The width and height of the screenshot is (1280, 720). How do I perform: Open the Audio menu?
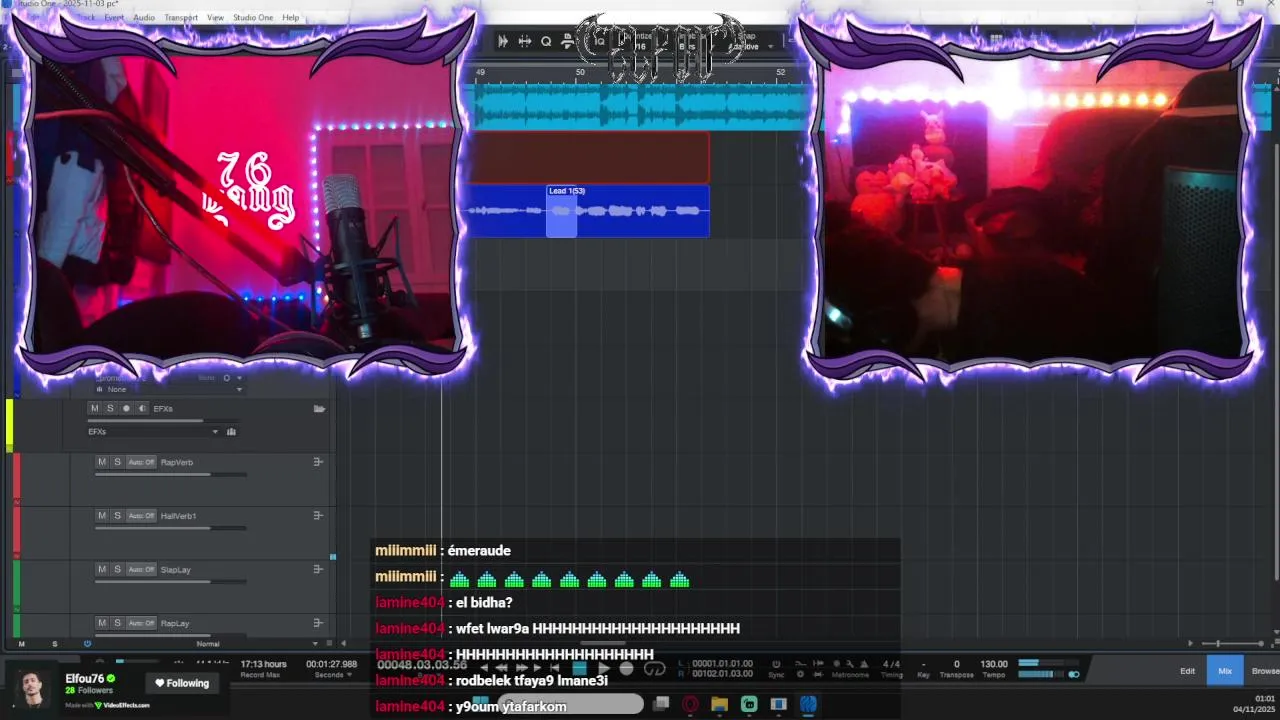[x=144, y=17]
